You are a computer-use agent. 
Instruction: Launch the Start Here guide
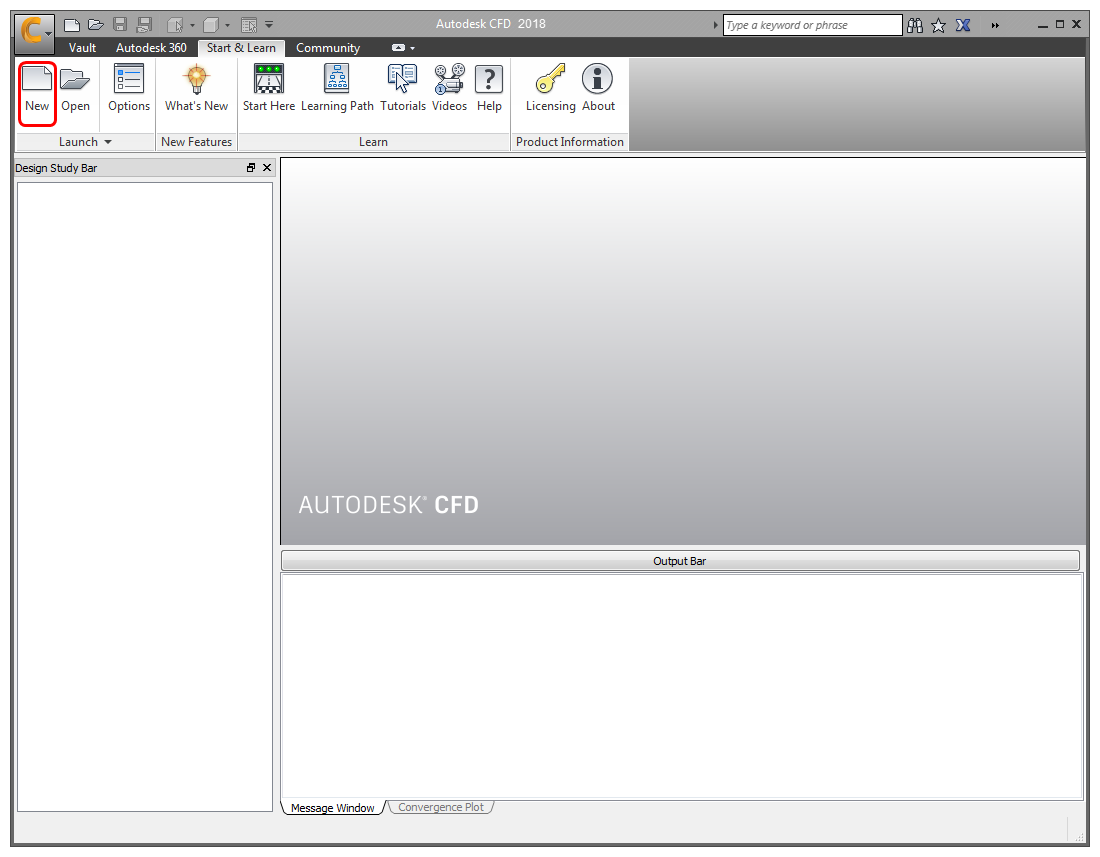269,88
